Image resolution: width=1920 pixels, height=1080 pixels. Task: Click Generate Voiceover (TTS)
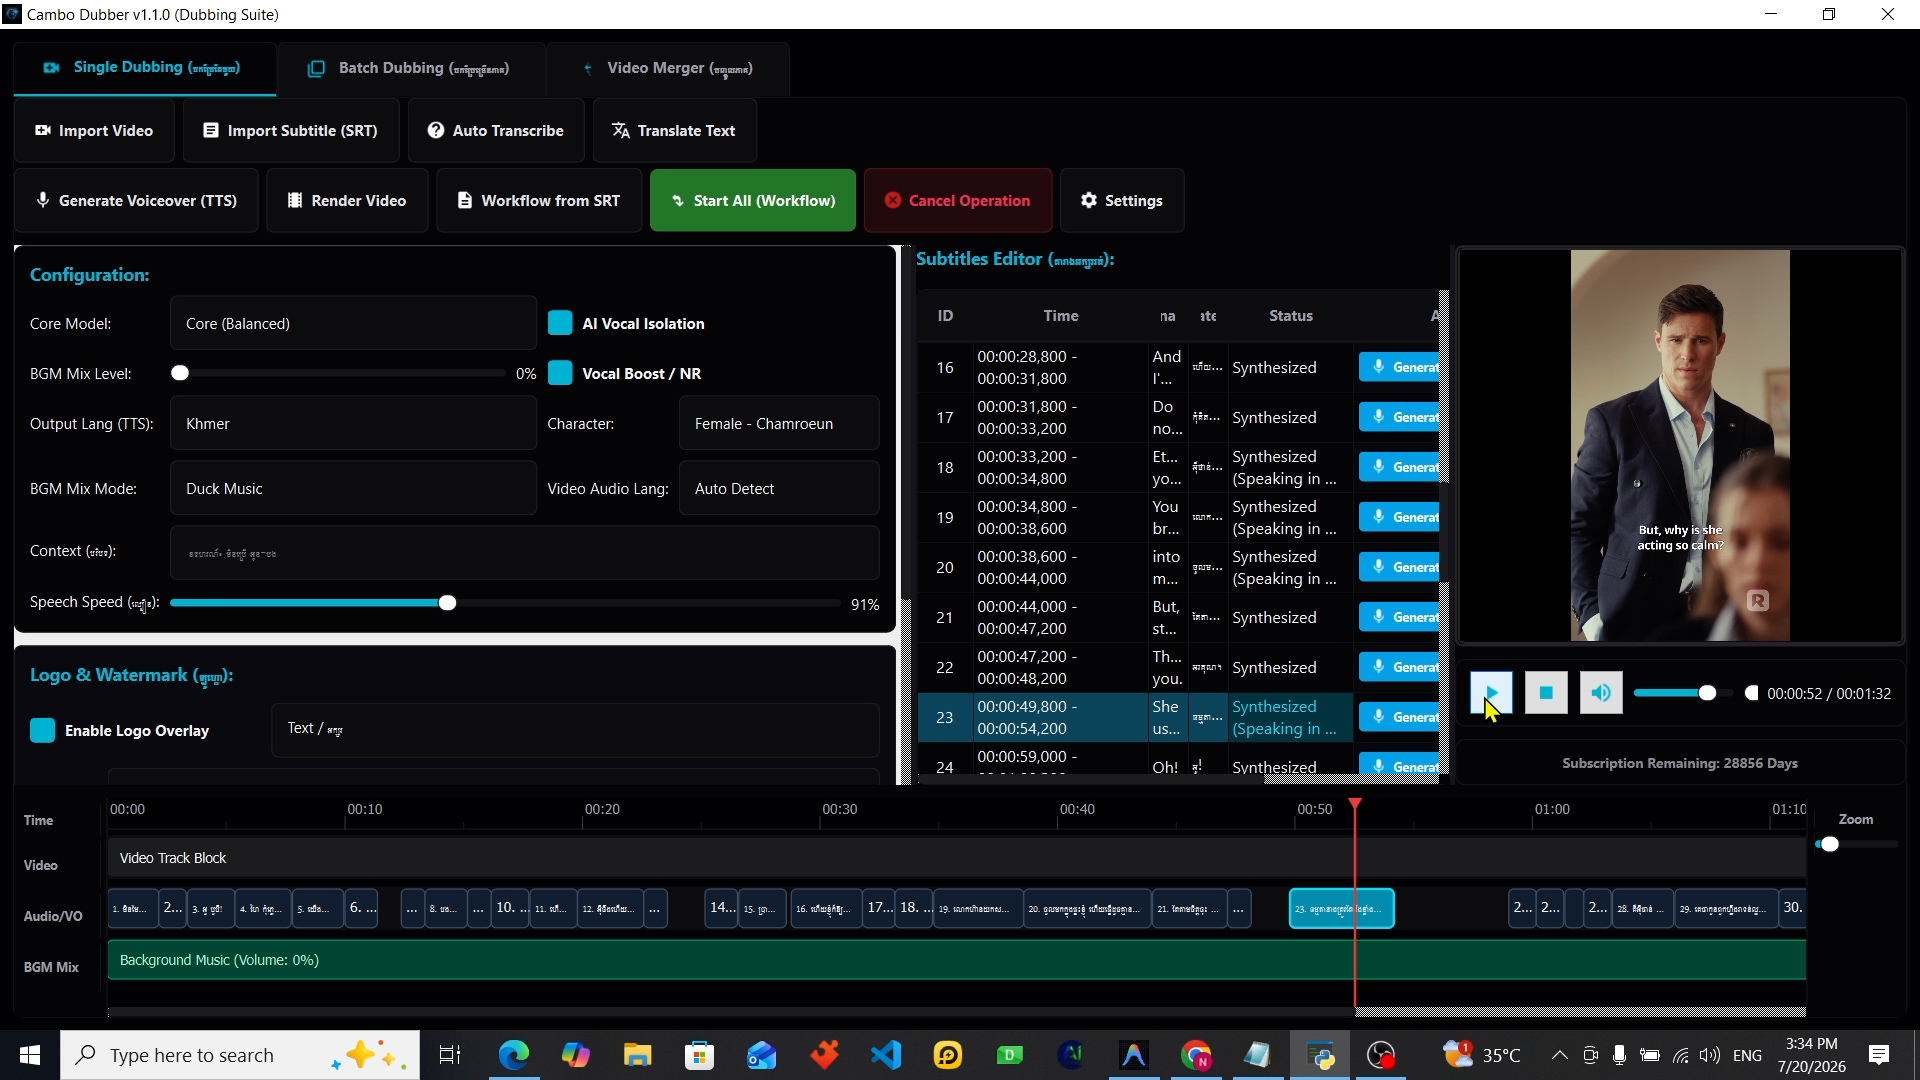pyautogui.click(x=137, y=201)
